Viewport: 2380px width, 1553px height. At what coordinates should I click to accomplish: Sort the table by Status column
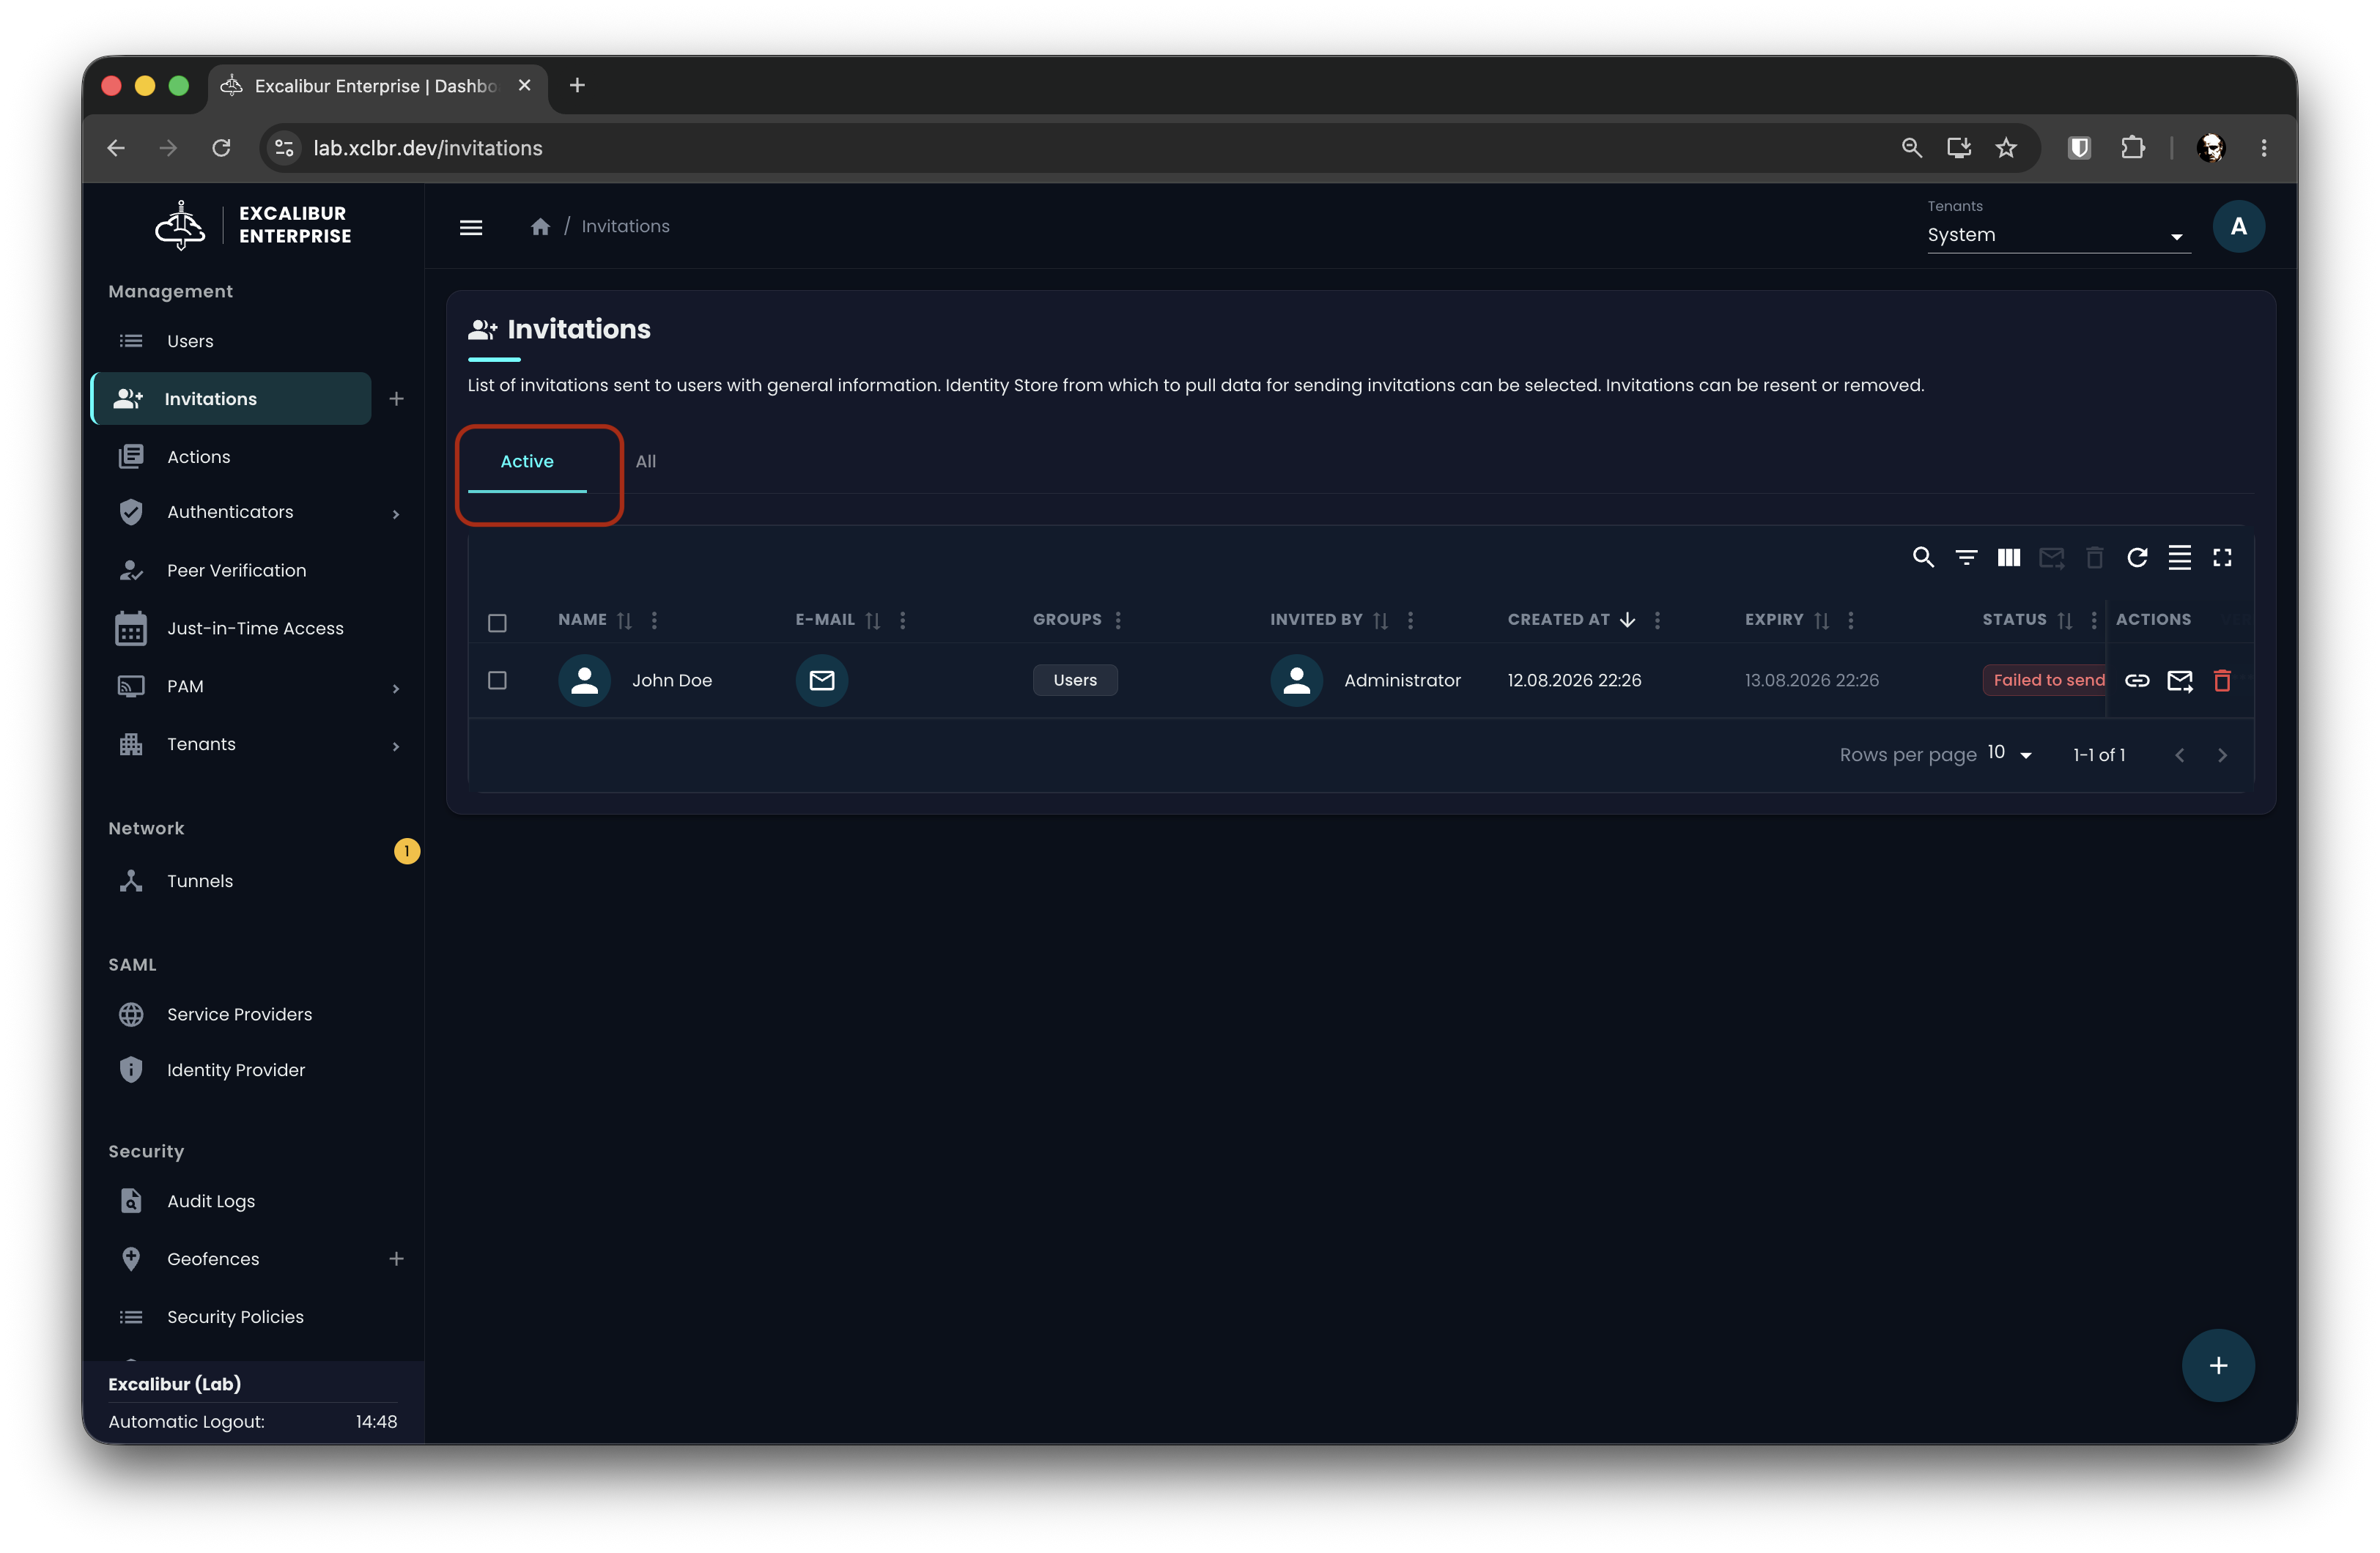2065,620
